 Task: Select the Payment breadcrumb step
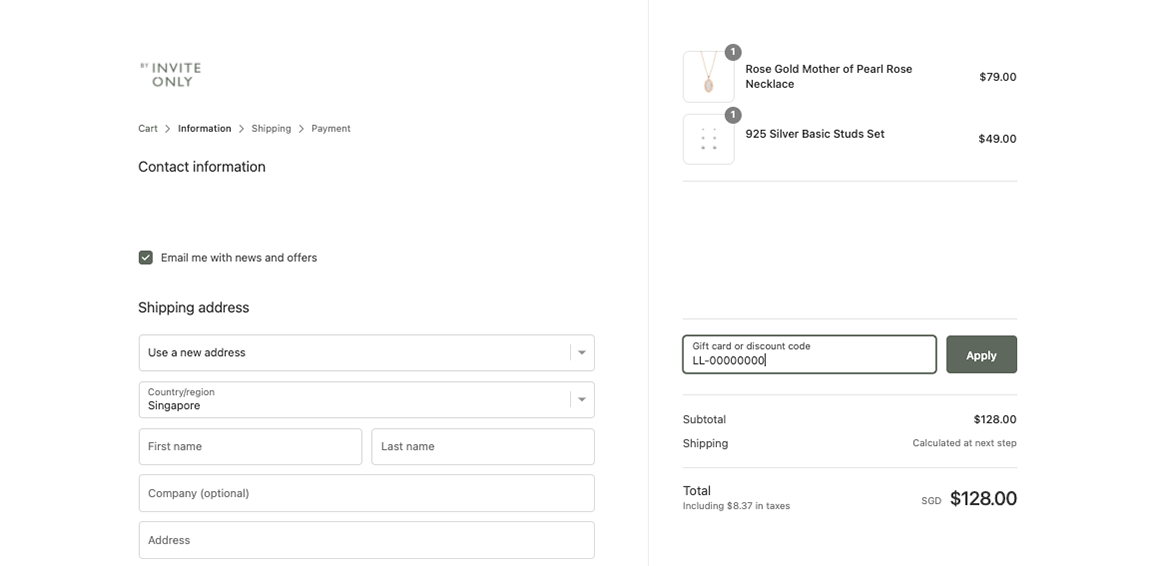[x=331, y=129]
